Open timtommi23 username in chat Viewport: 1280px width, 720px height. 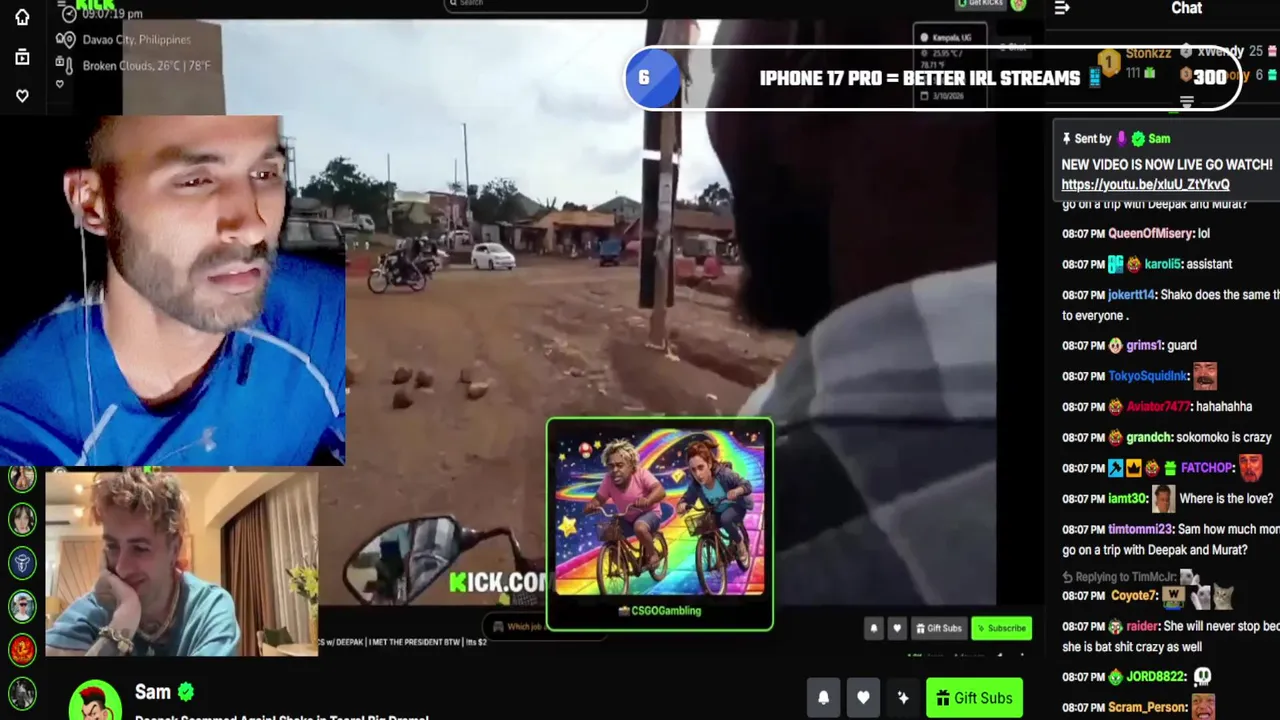[1140, 530]
